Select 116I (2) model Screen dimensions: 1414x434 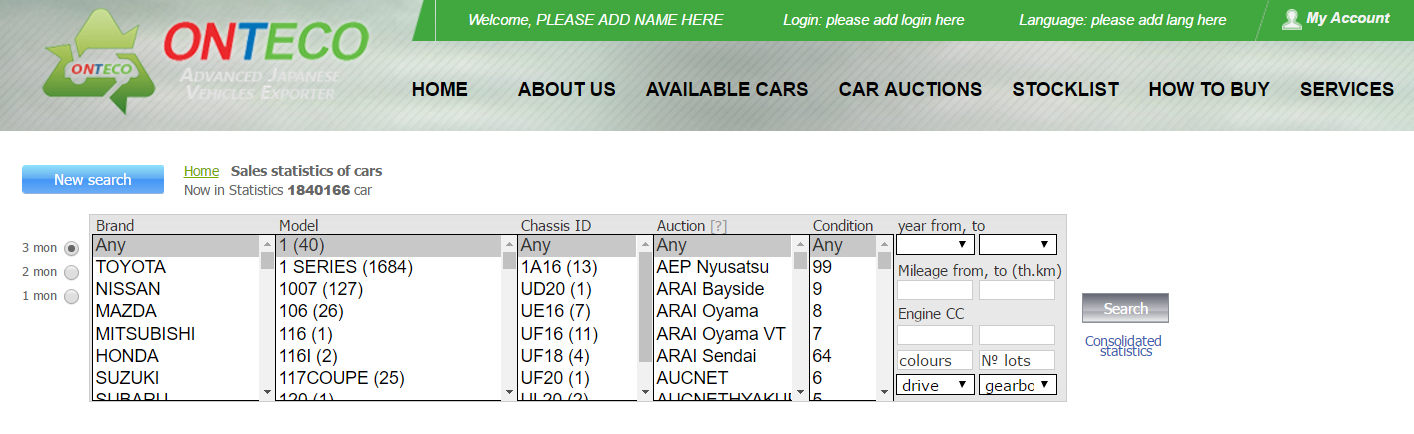389,355
